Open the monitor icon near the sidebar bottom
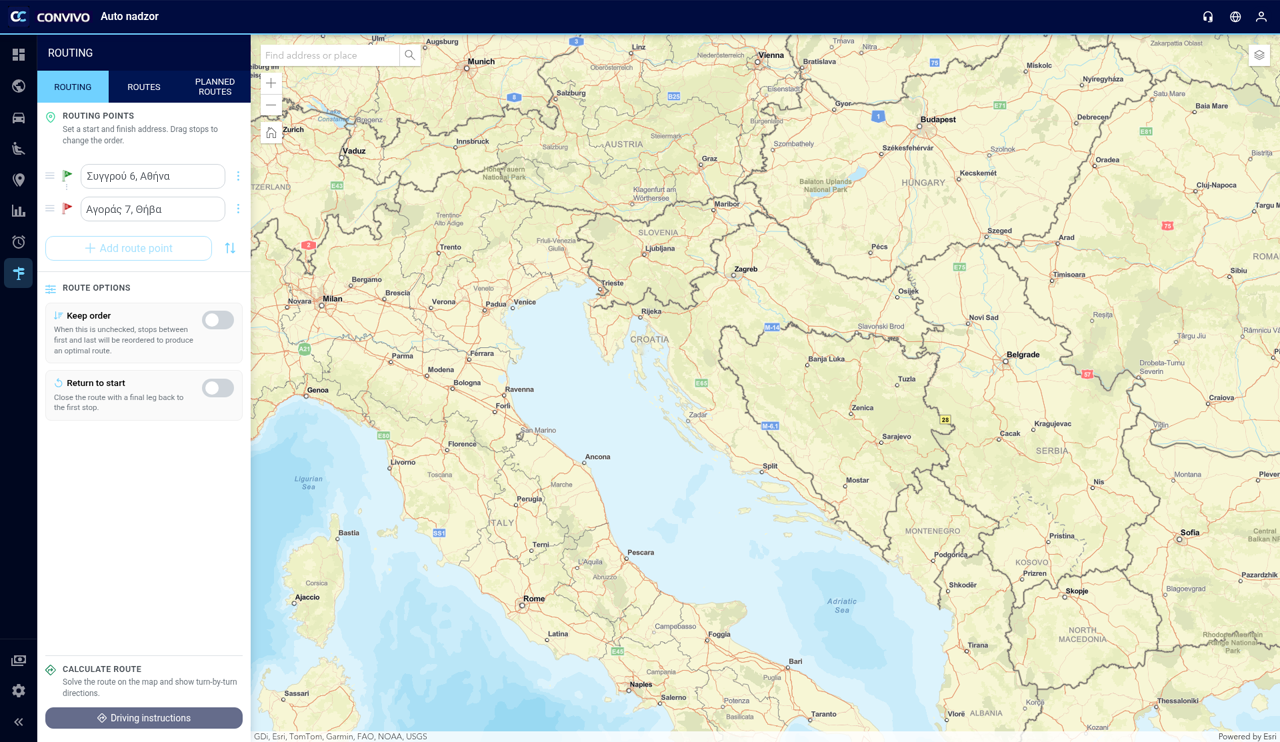Image resolution: width=1280 pixels, height=742 pixels. pyautogui.click(x=18, y=660)
